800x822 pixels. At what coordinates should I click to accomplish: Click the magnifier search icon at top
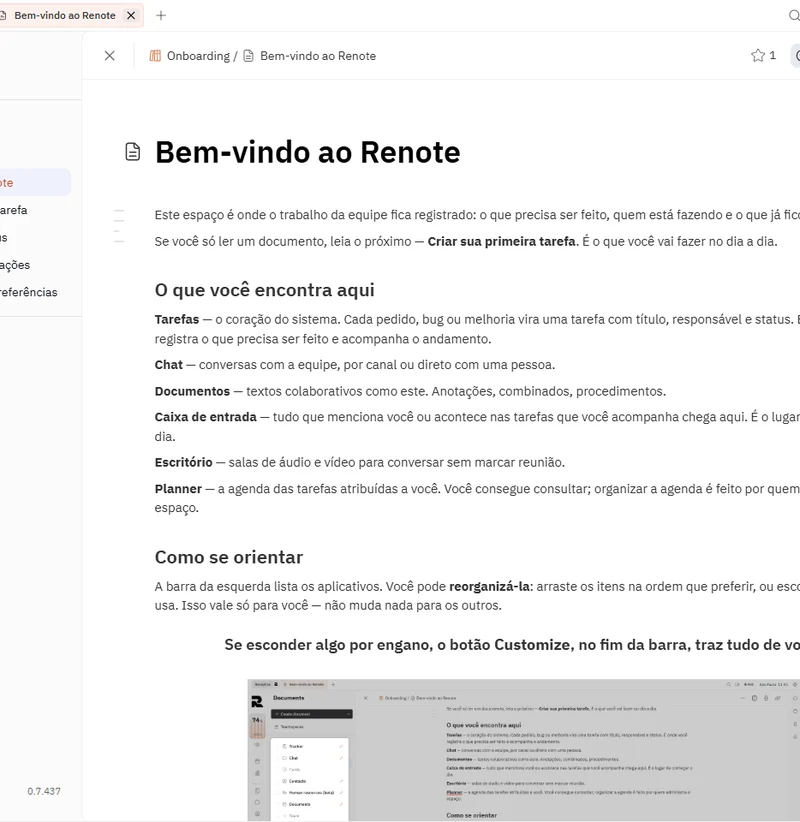coord(794,16)
